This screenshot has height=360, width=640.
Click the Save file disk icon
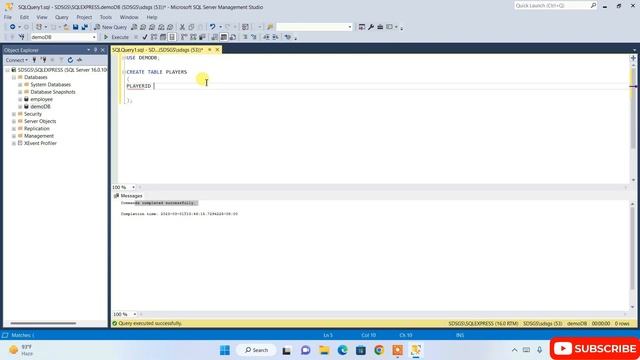coord(76,27)
